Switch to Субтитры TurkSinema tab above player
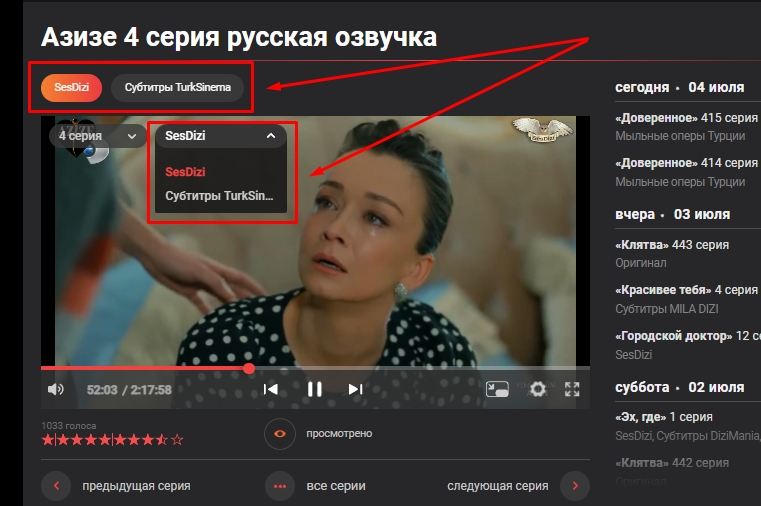The image size is (761, 506). point(177,87)
